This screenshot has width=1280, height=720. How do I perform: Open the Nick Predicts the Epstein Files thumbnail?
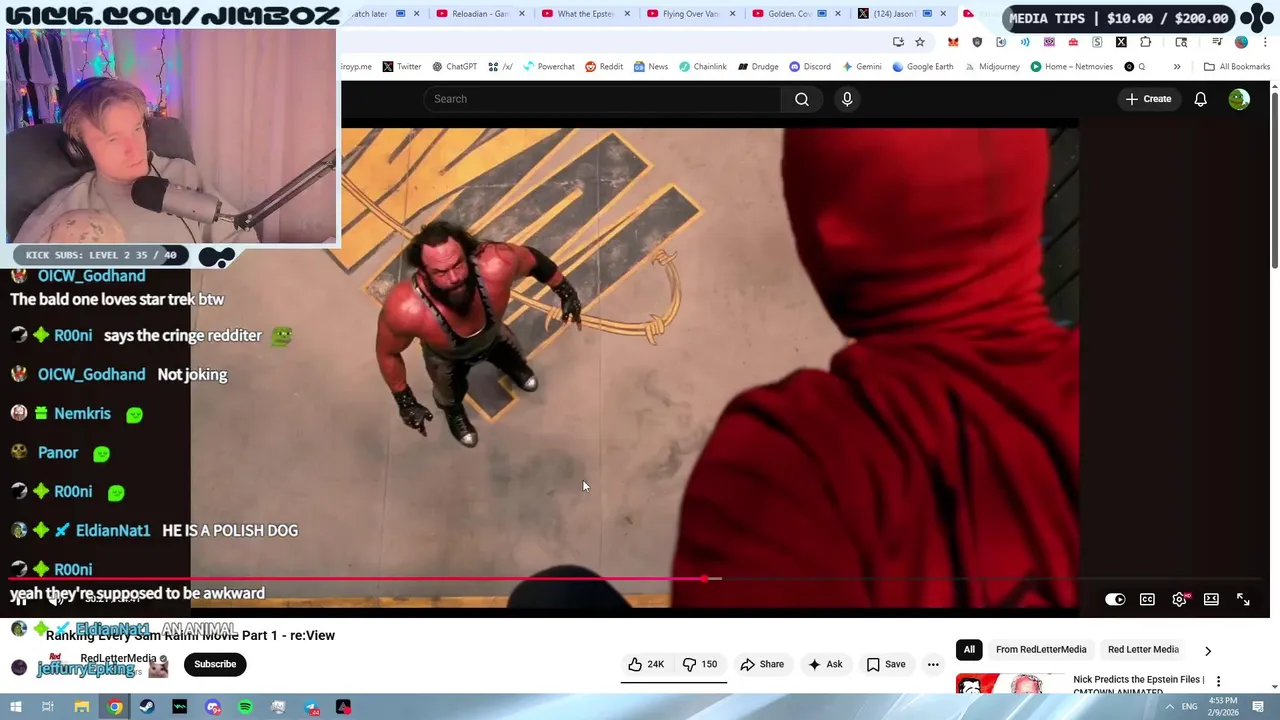(x=1010, y=684)
